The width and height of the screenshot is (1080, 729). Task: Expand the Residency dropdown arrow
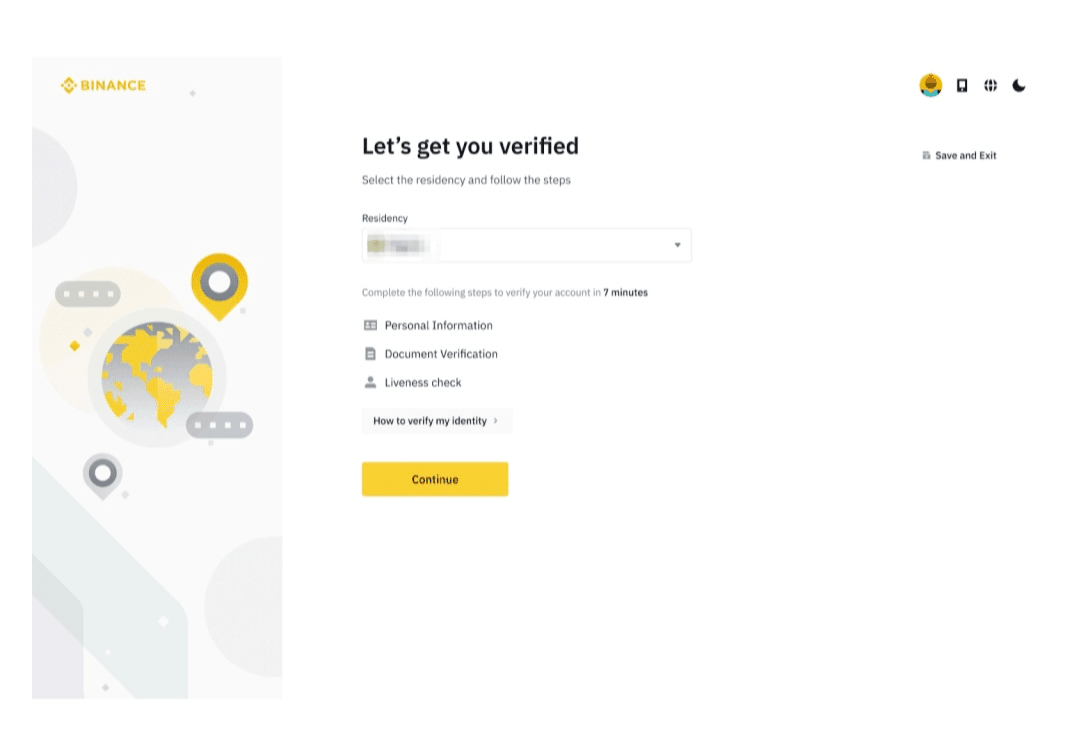tap(677, 245)
